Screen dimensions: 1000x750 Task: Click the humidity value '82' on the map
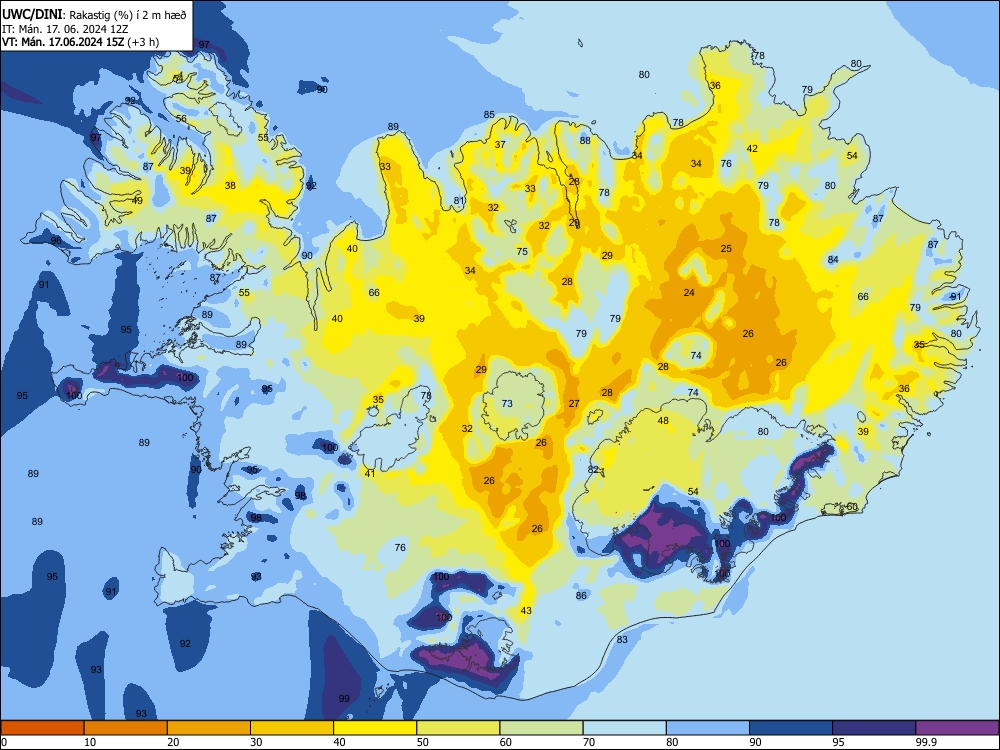click(593, 469)
